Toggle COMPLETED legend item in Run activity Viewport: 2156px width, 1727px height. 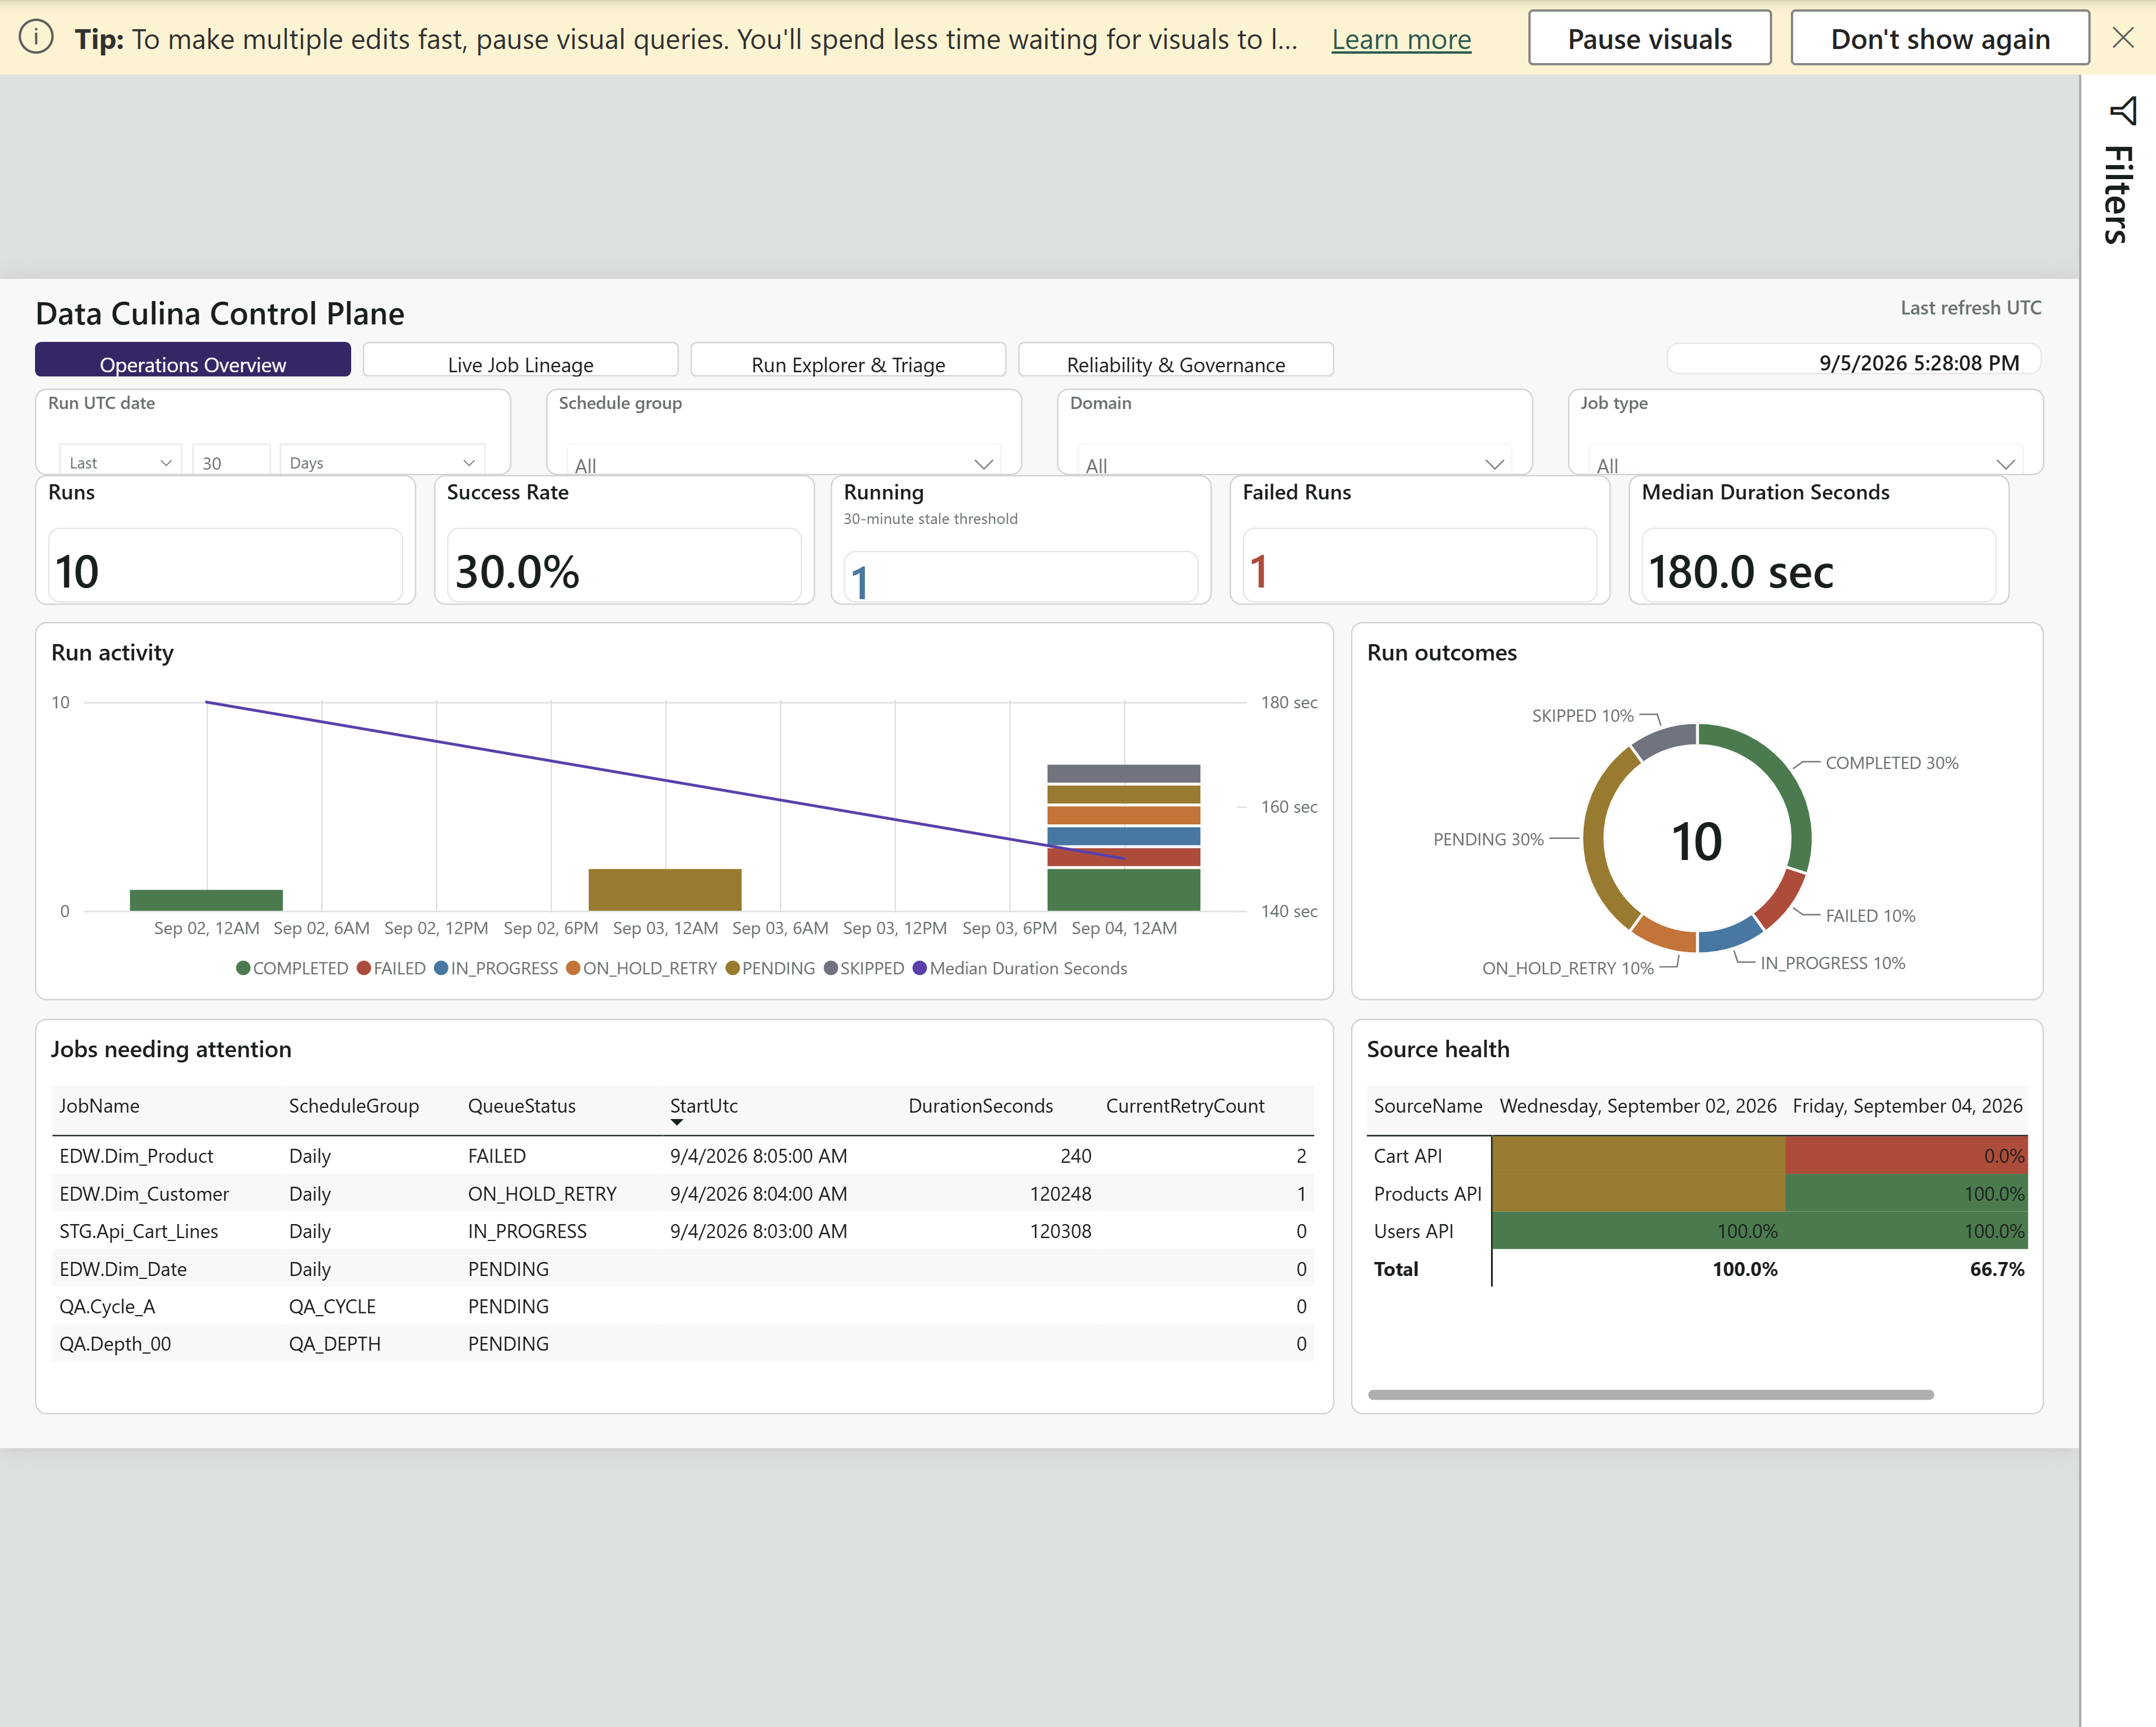point(292,968)
